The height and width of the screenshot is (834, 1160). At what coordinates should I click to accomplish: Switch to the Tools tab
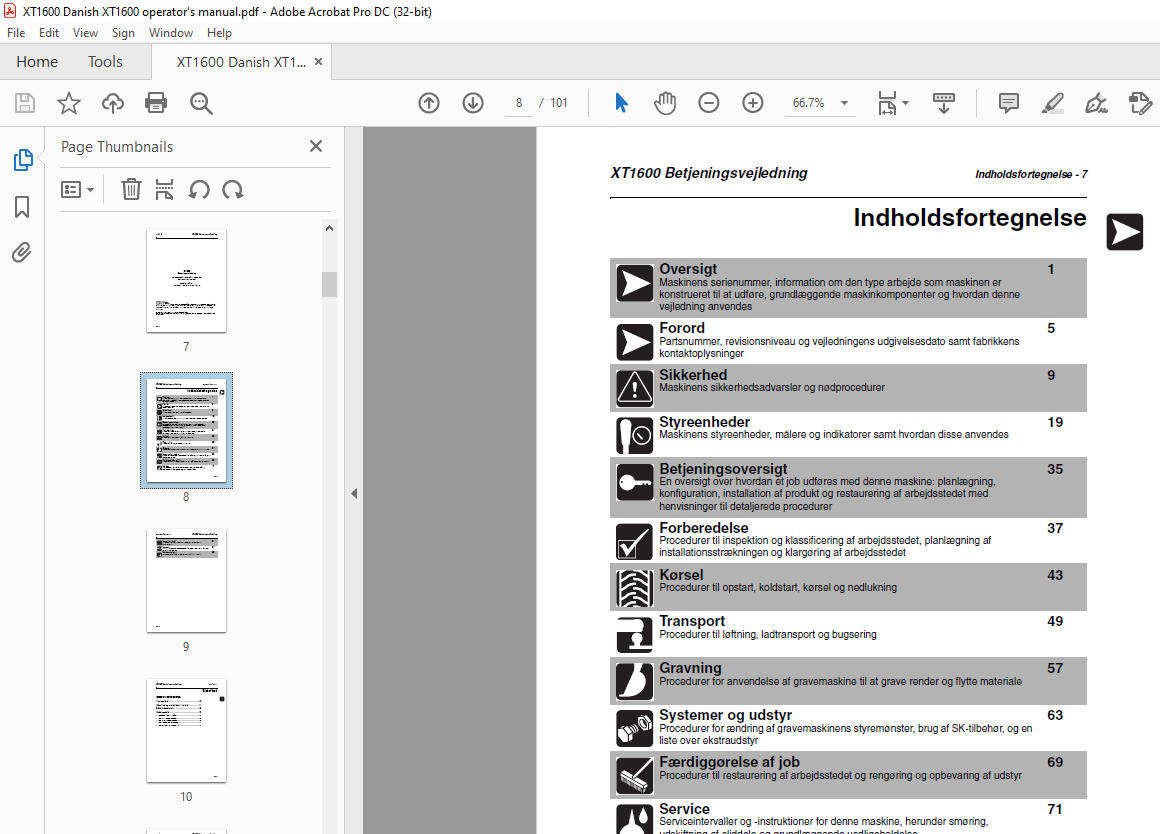(x=105, y=62)
